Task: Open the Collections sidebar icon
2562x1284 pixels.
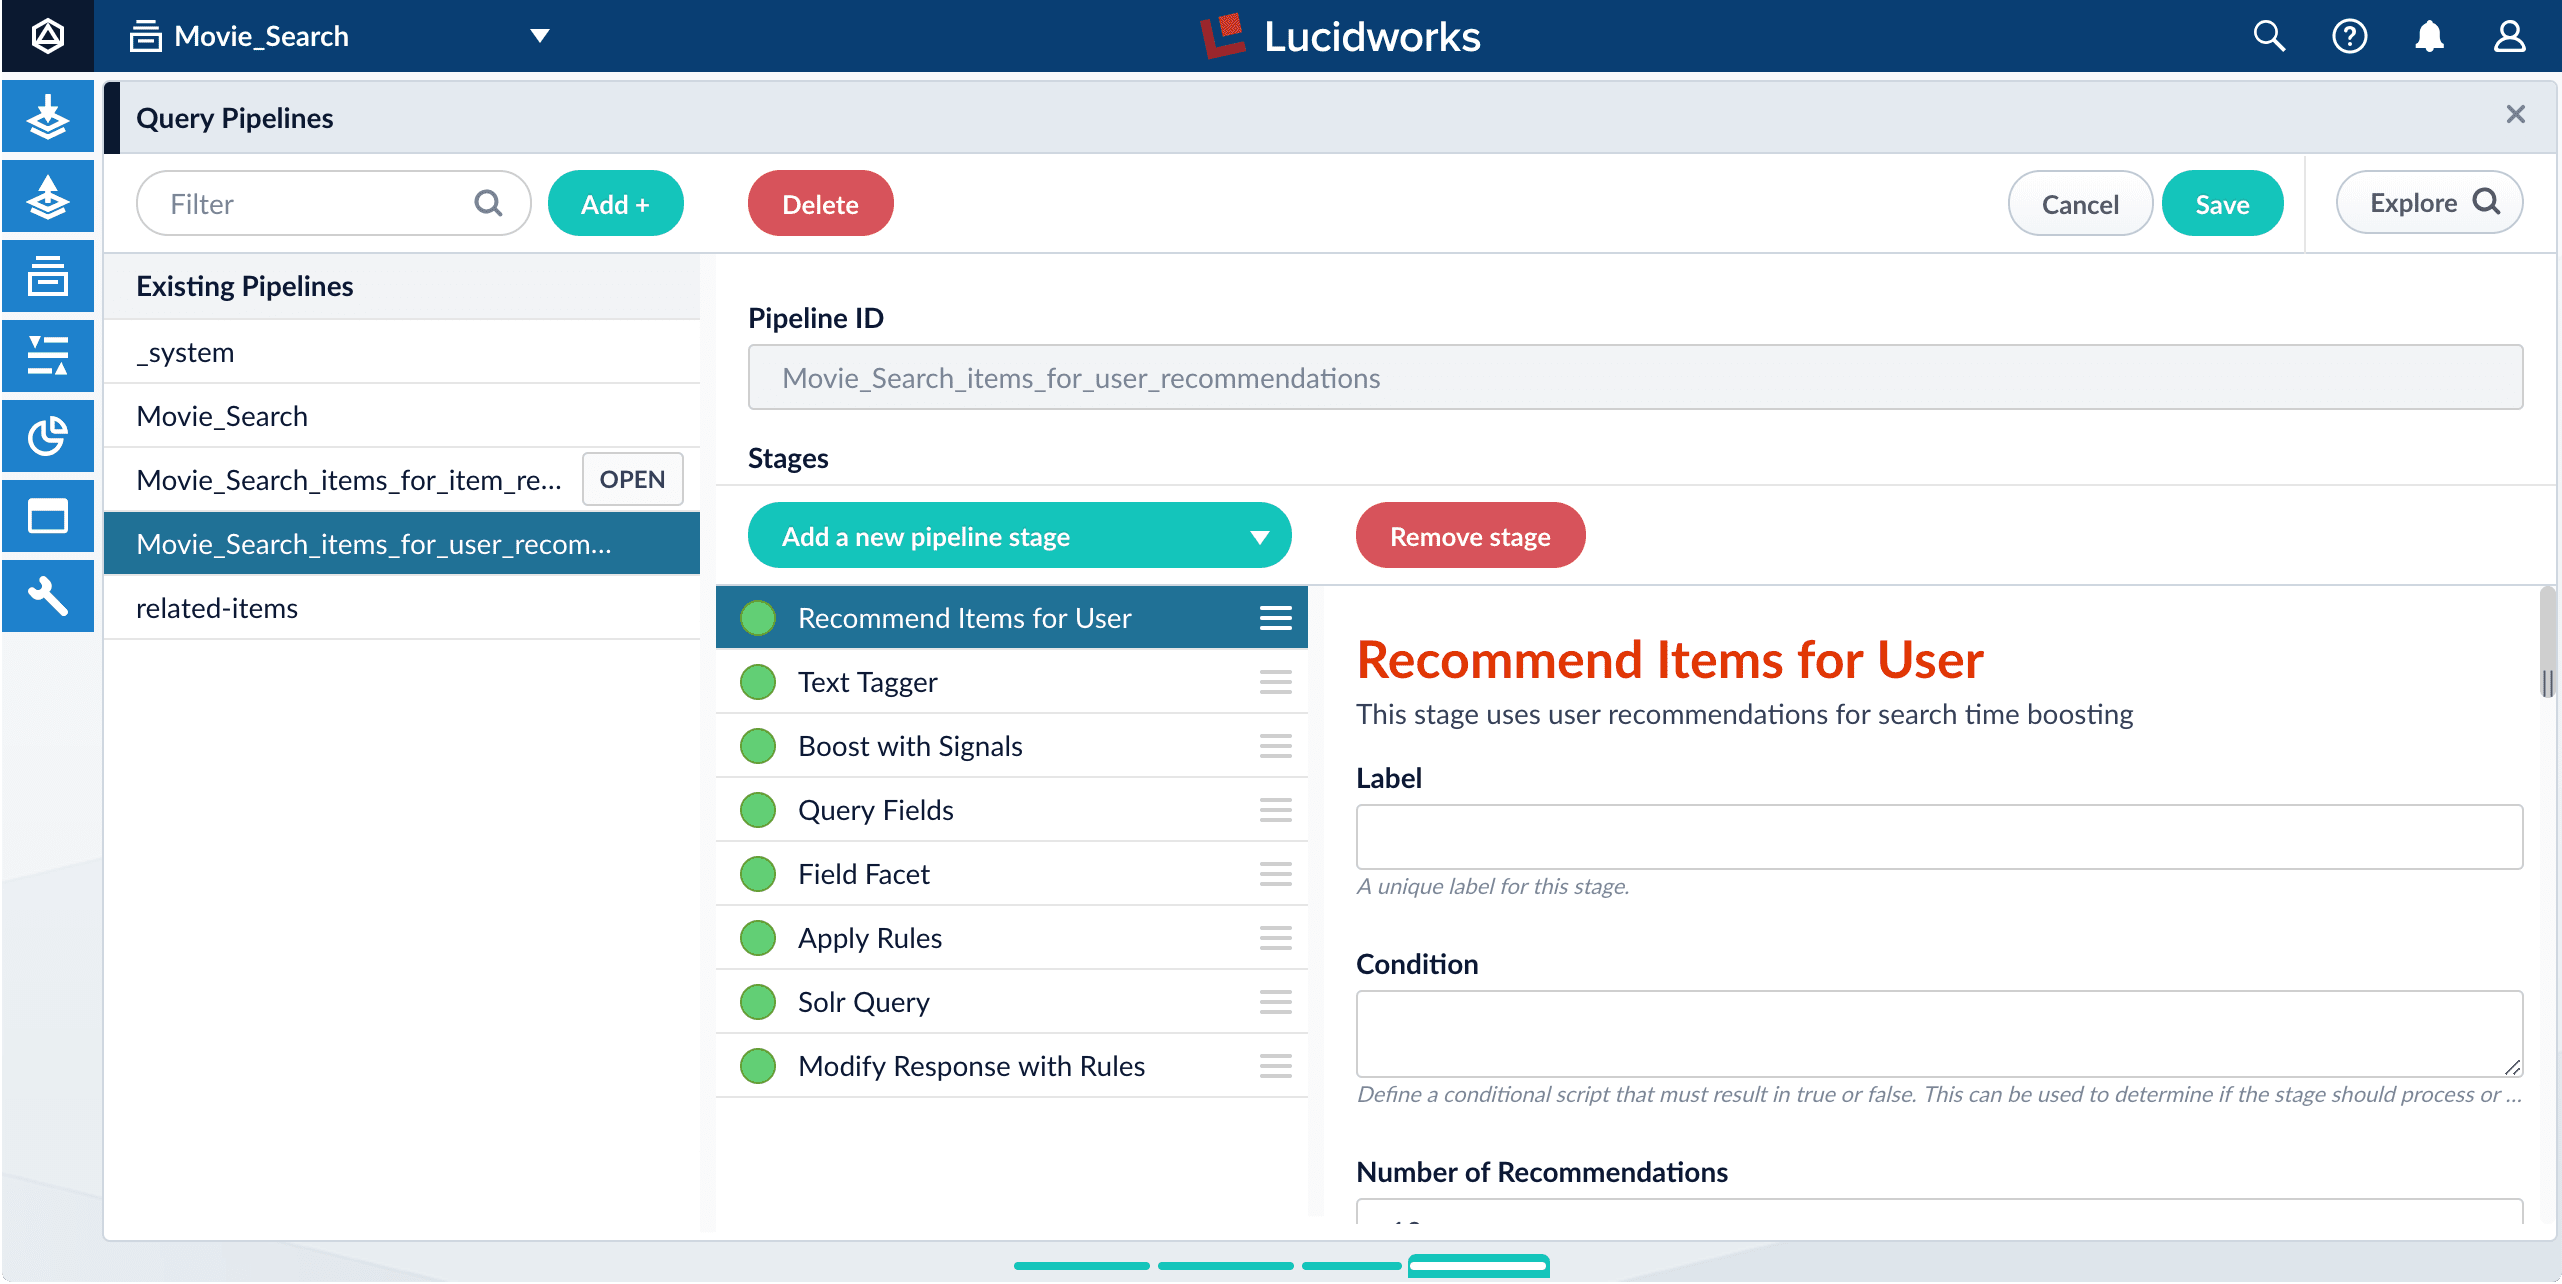Action: pos(47,277)
